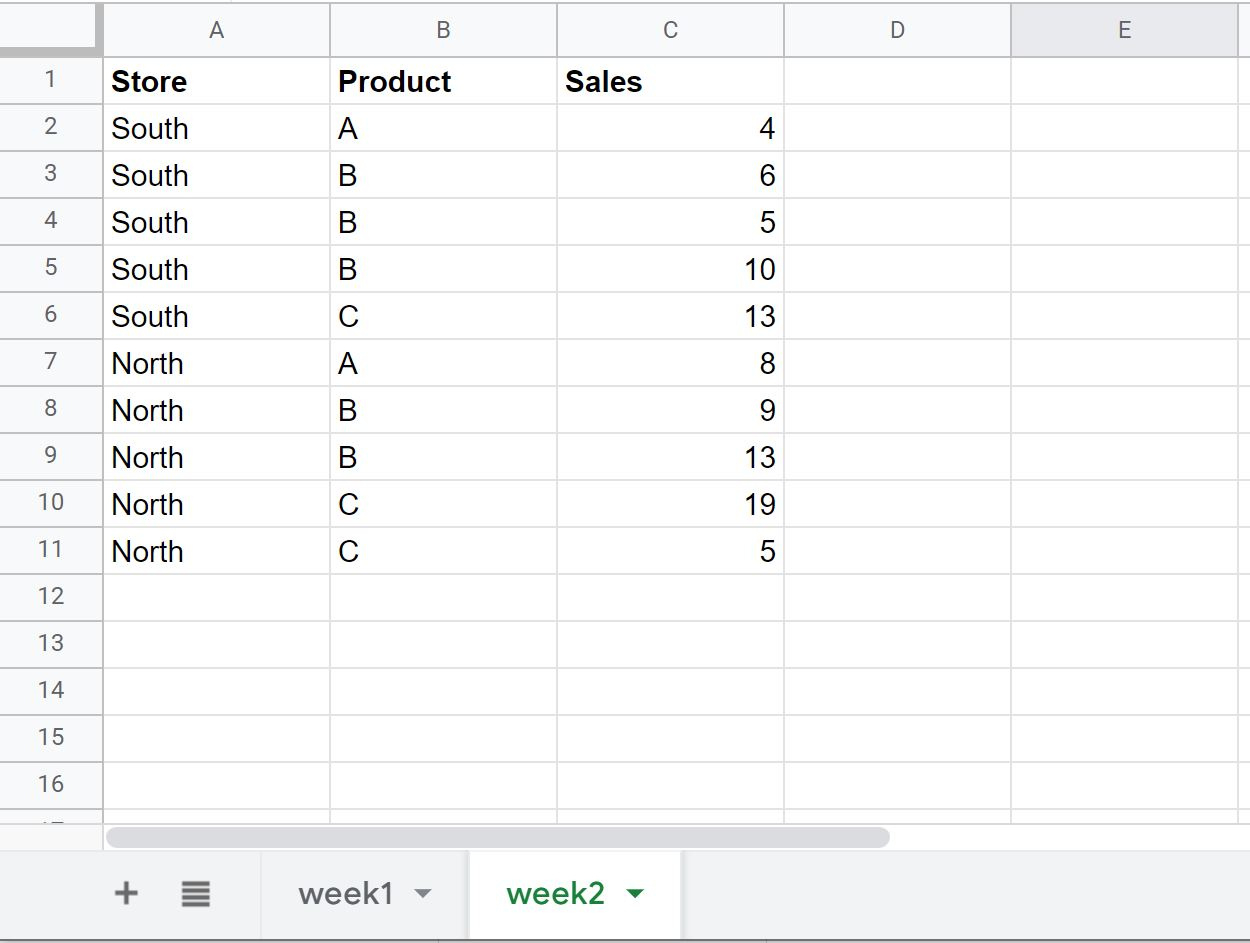Select row number 5
This screenshot has width=1250, height=943.
click(51, 268)
